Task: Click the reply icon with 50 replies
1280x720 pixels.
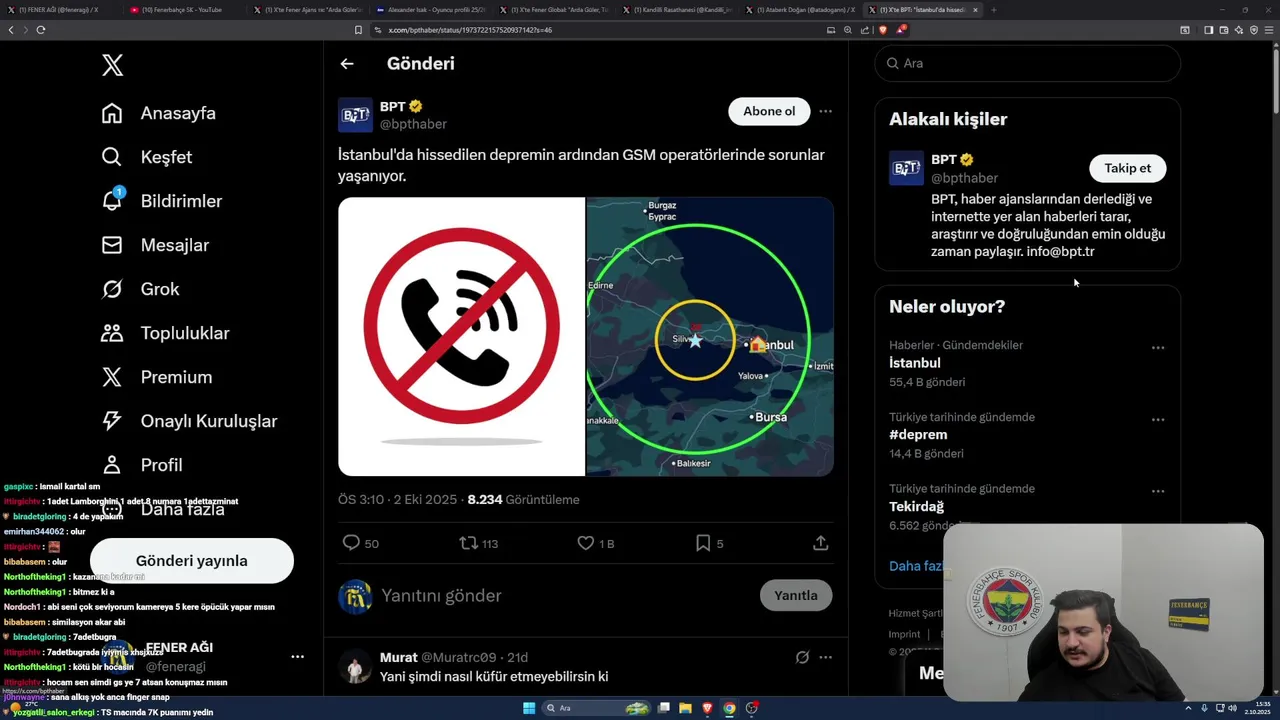Action: tap(351, 543)
